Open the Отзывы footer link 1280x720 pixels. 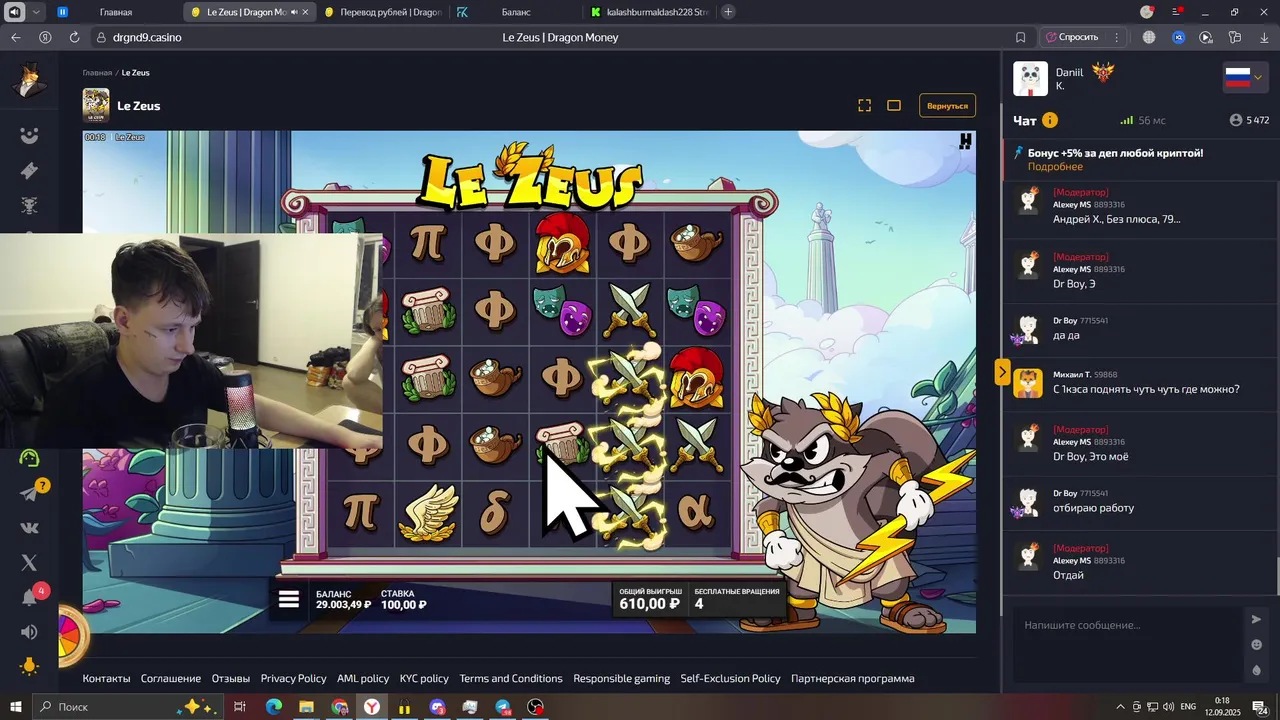click(x=231, y=678)
